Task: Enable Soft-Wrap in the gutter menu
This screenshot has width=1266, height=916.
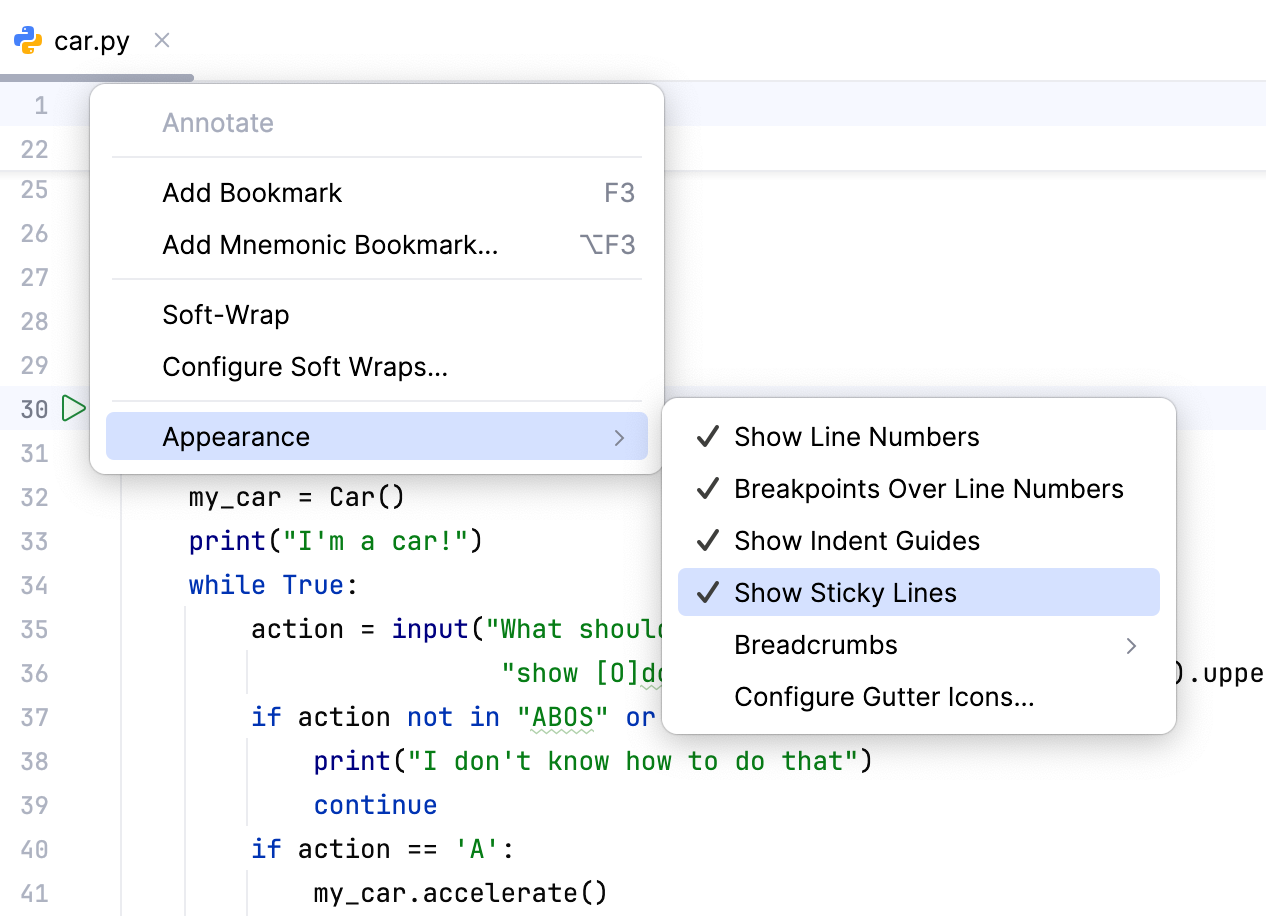Action: pos(226,315)
